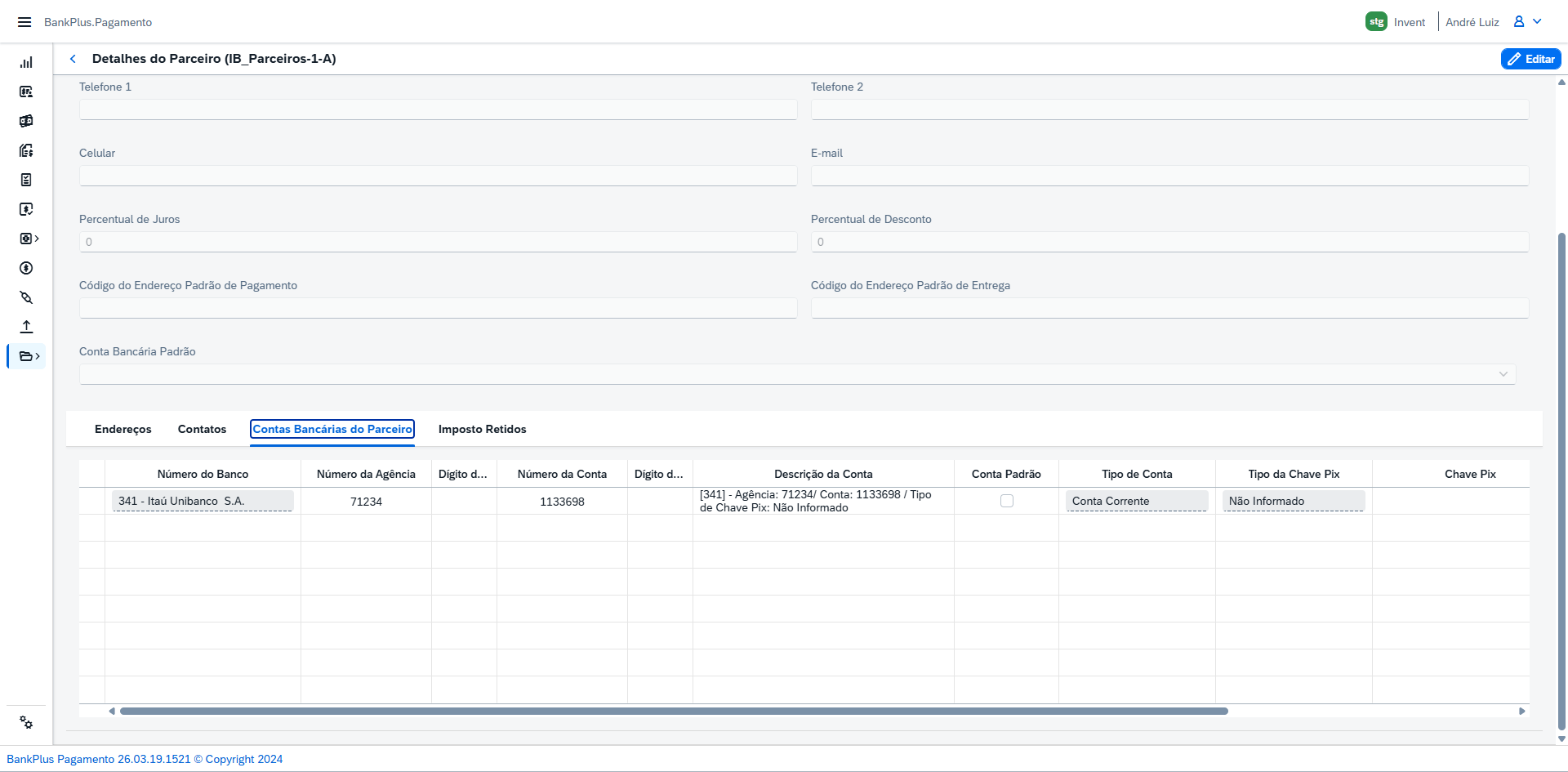The image size is (1568, 772).
Task: Click the E-mail input field
Action: (x=1170, y=175)
